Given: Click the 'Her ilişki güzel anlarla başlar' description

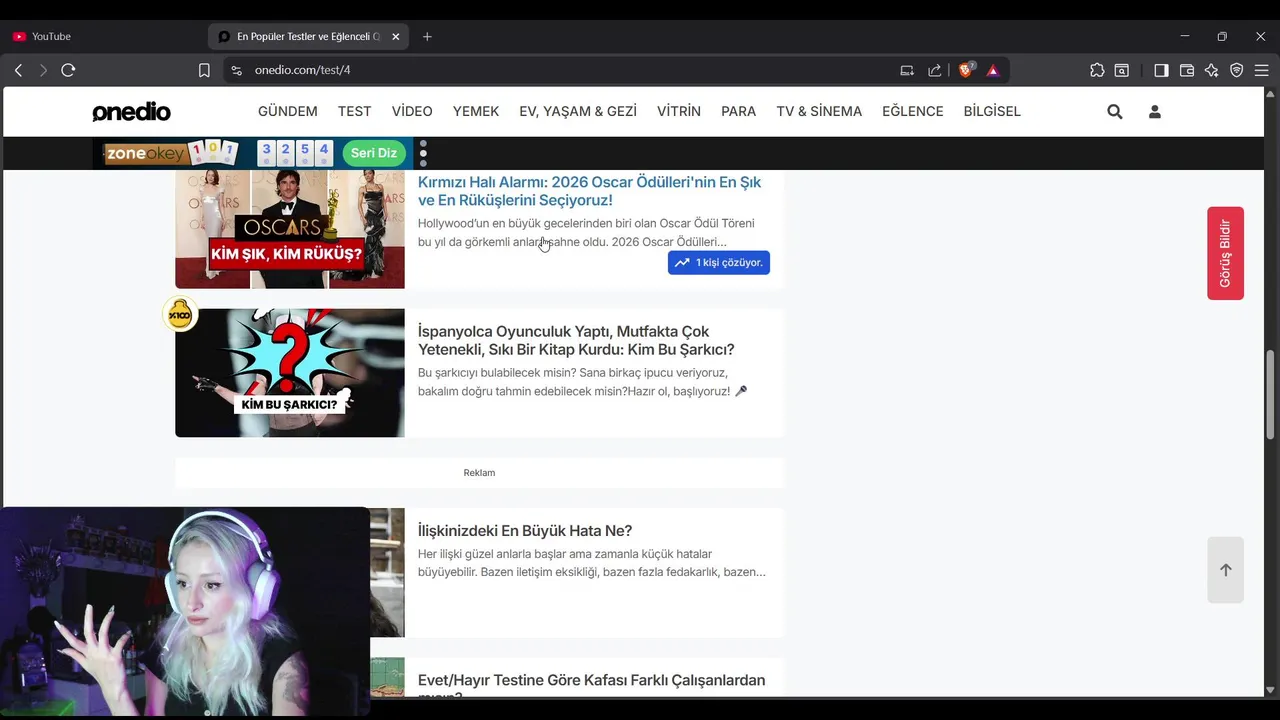Looking at the screenshot, I should click(592, 563).
